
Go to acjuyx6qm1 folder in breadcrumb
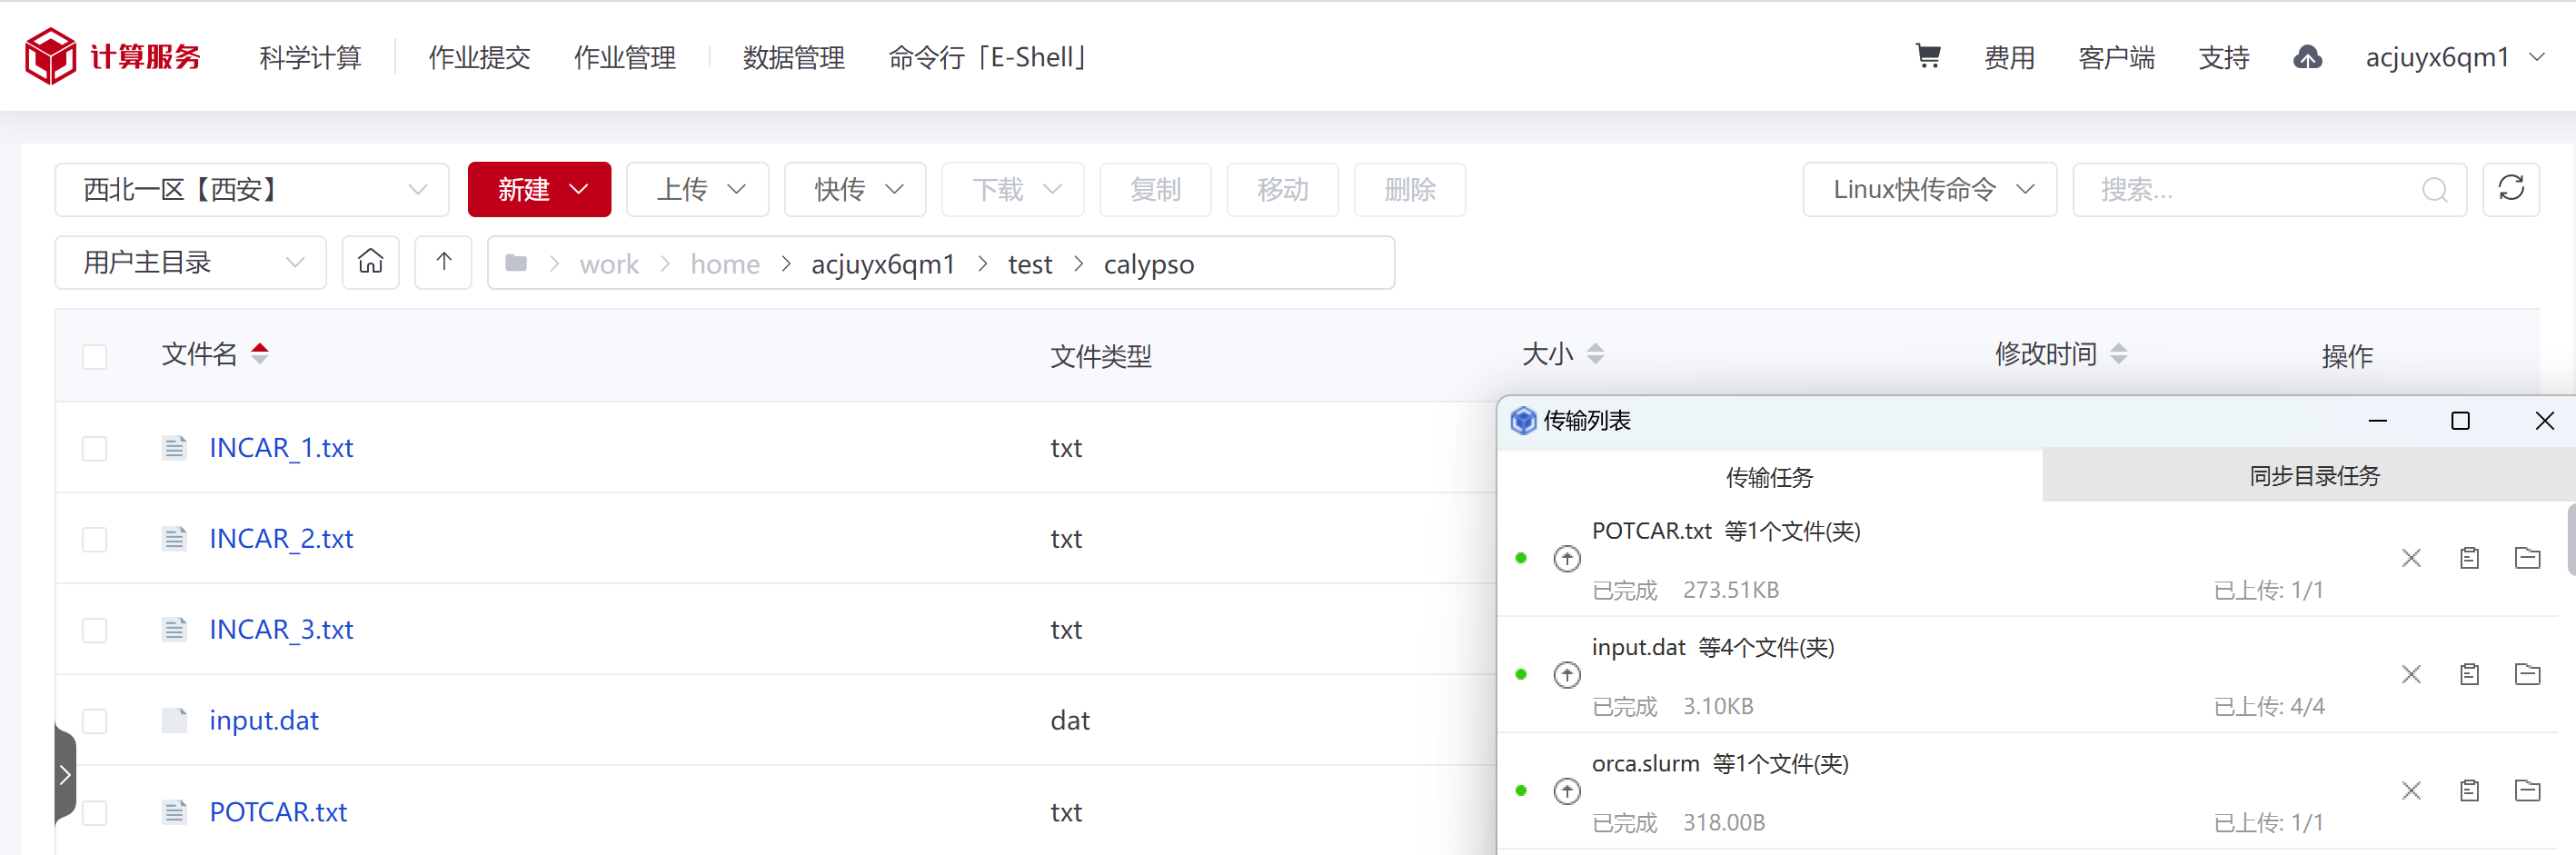883,264
